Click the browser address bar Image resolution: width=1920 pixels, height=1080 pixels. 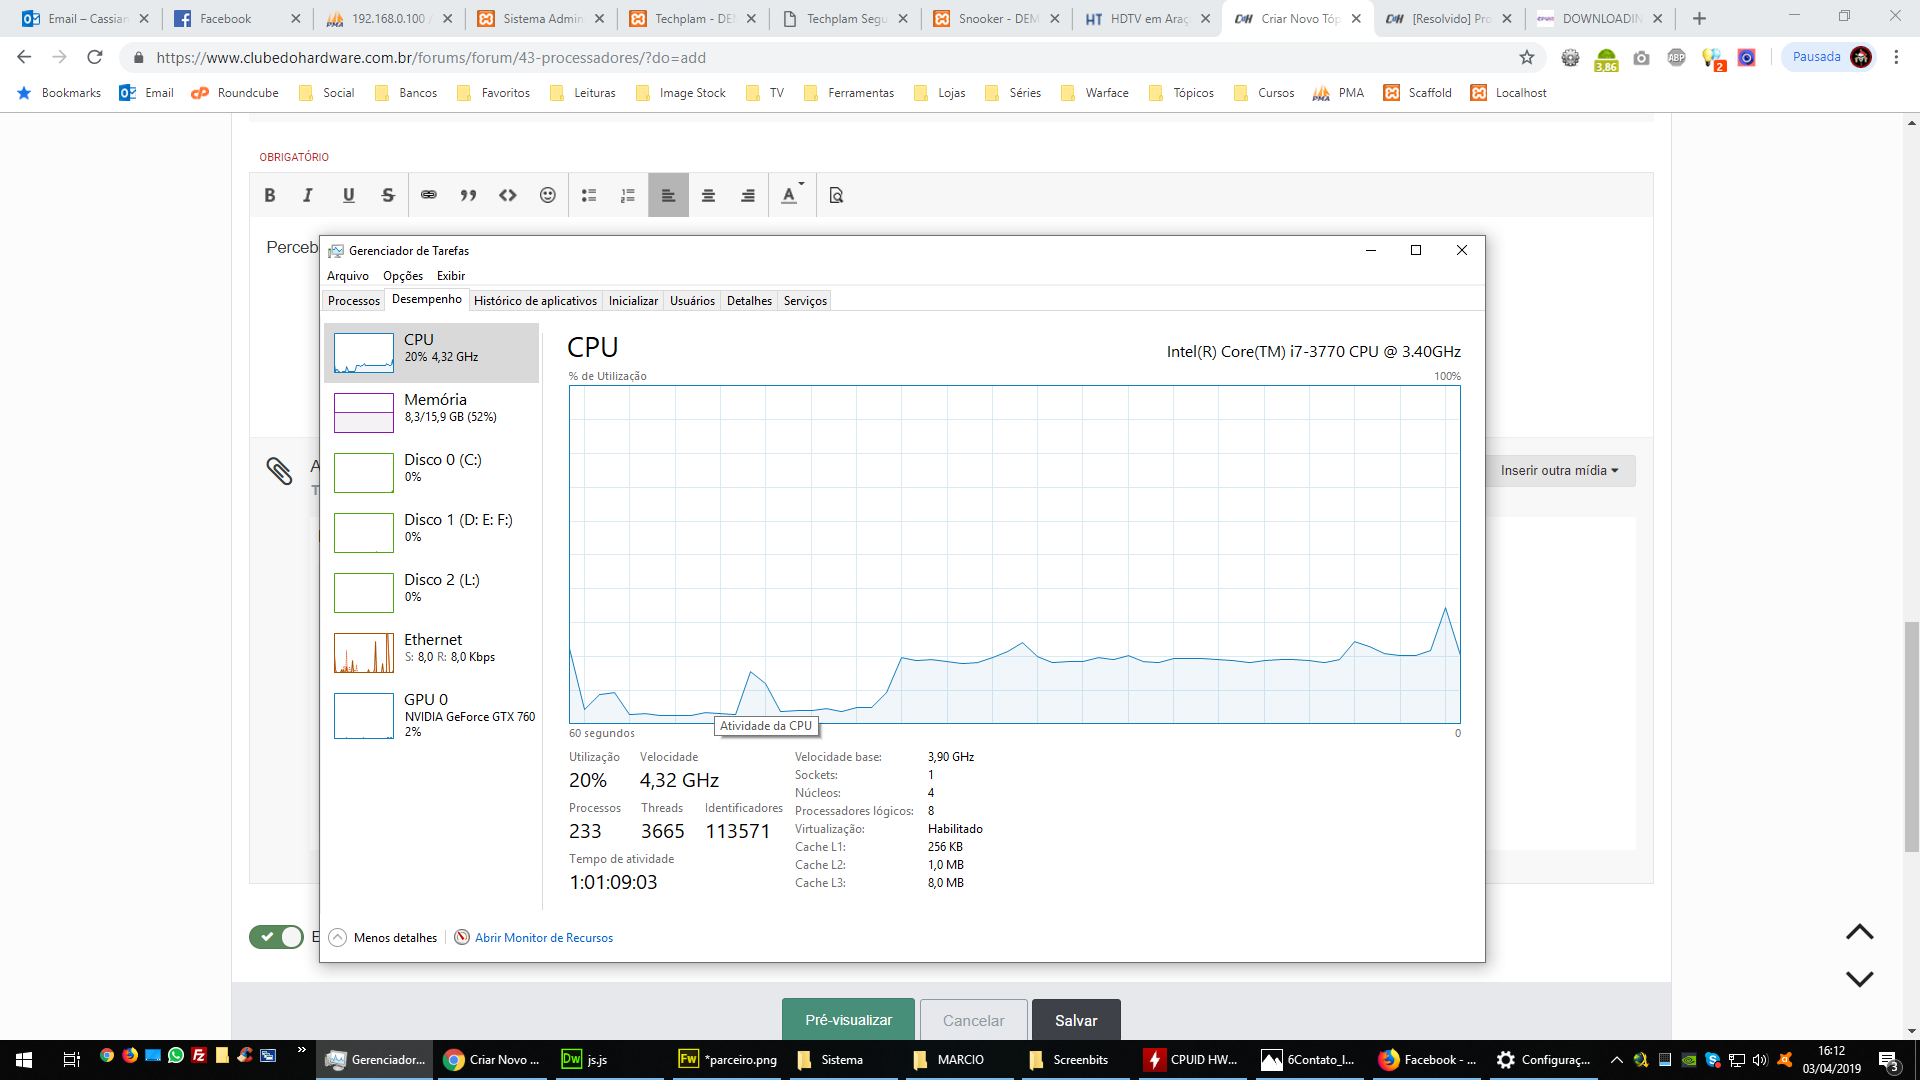[830, 58]
